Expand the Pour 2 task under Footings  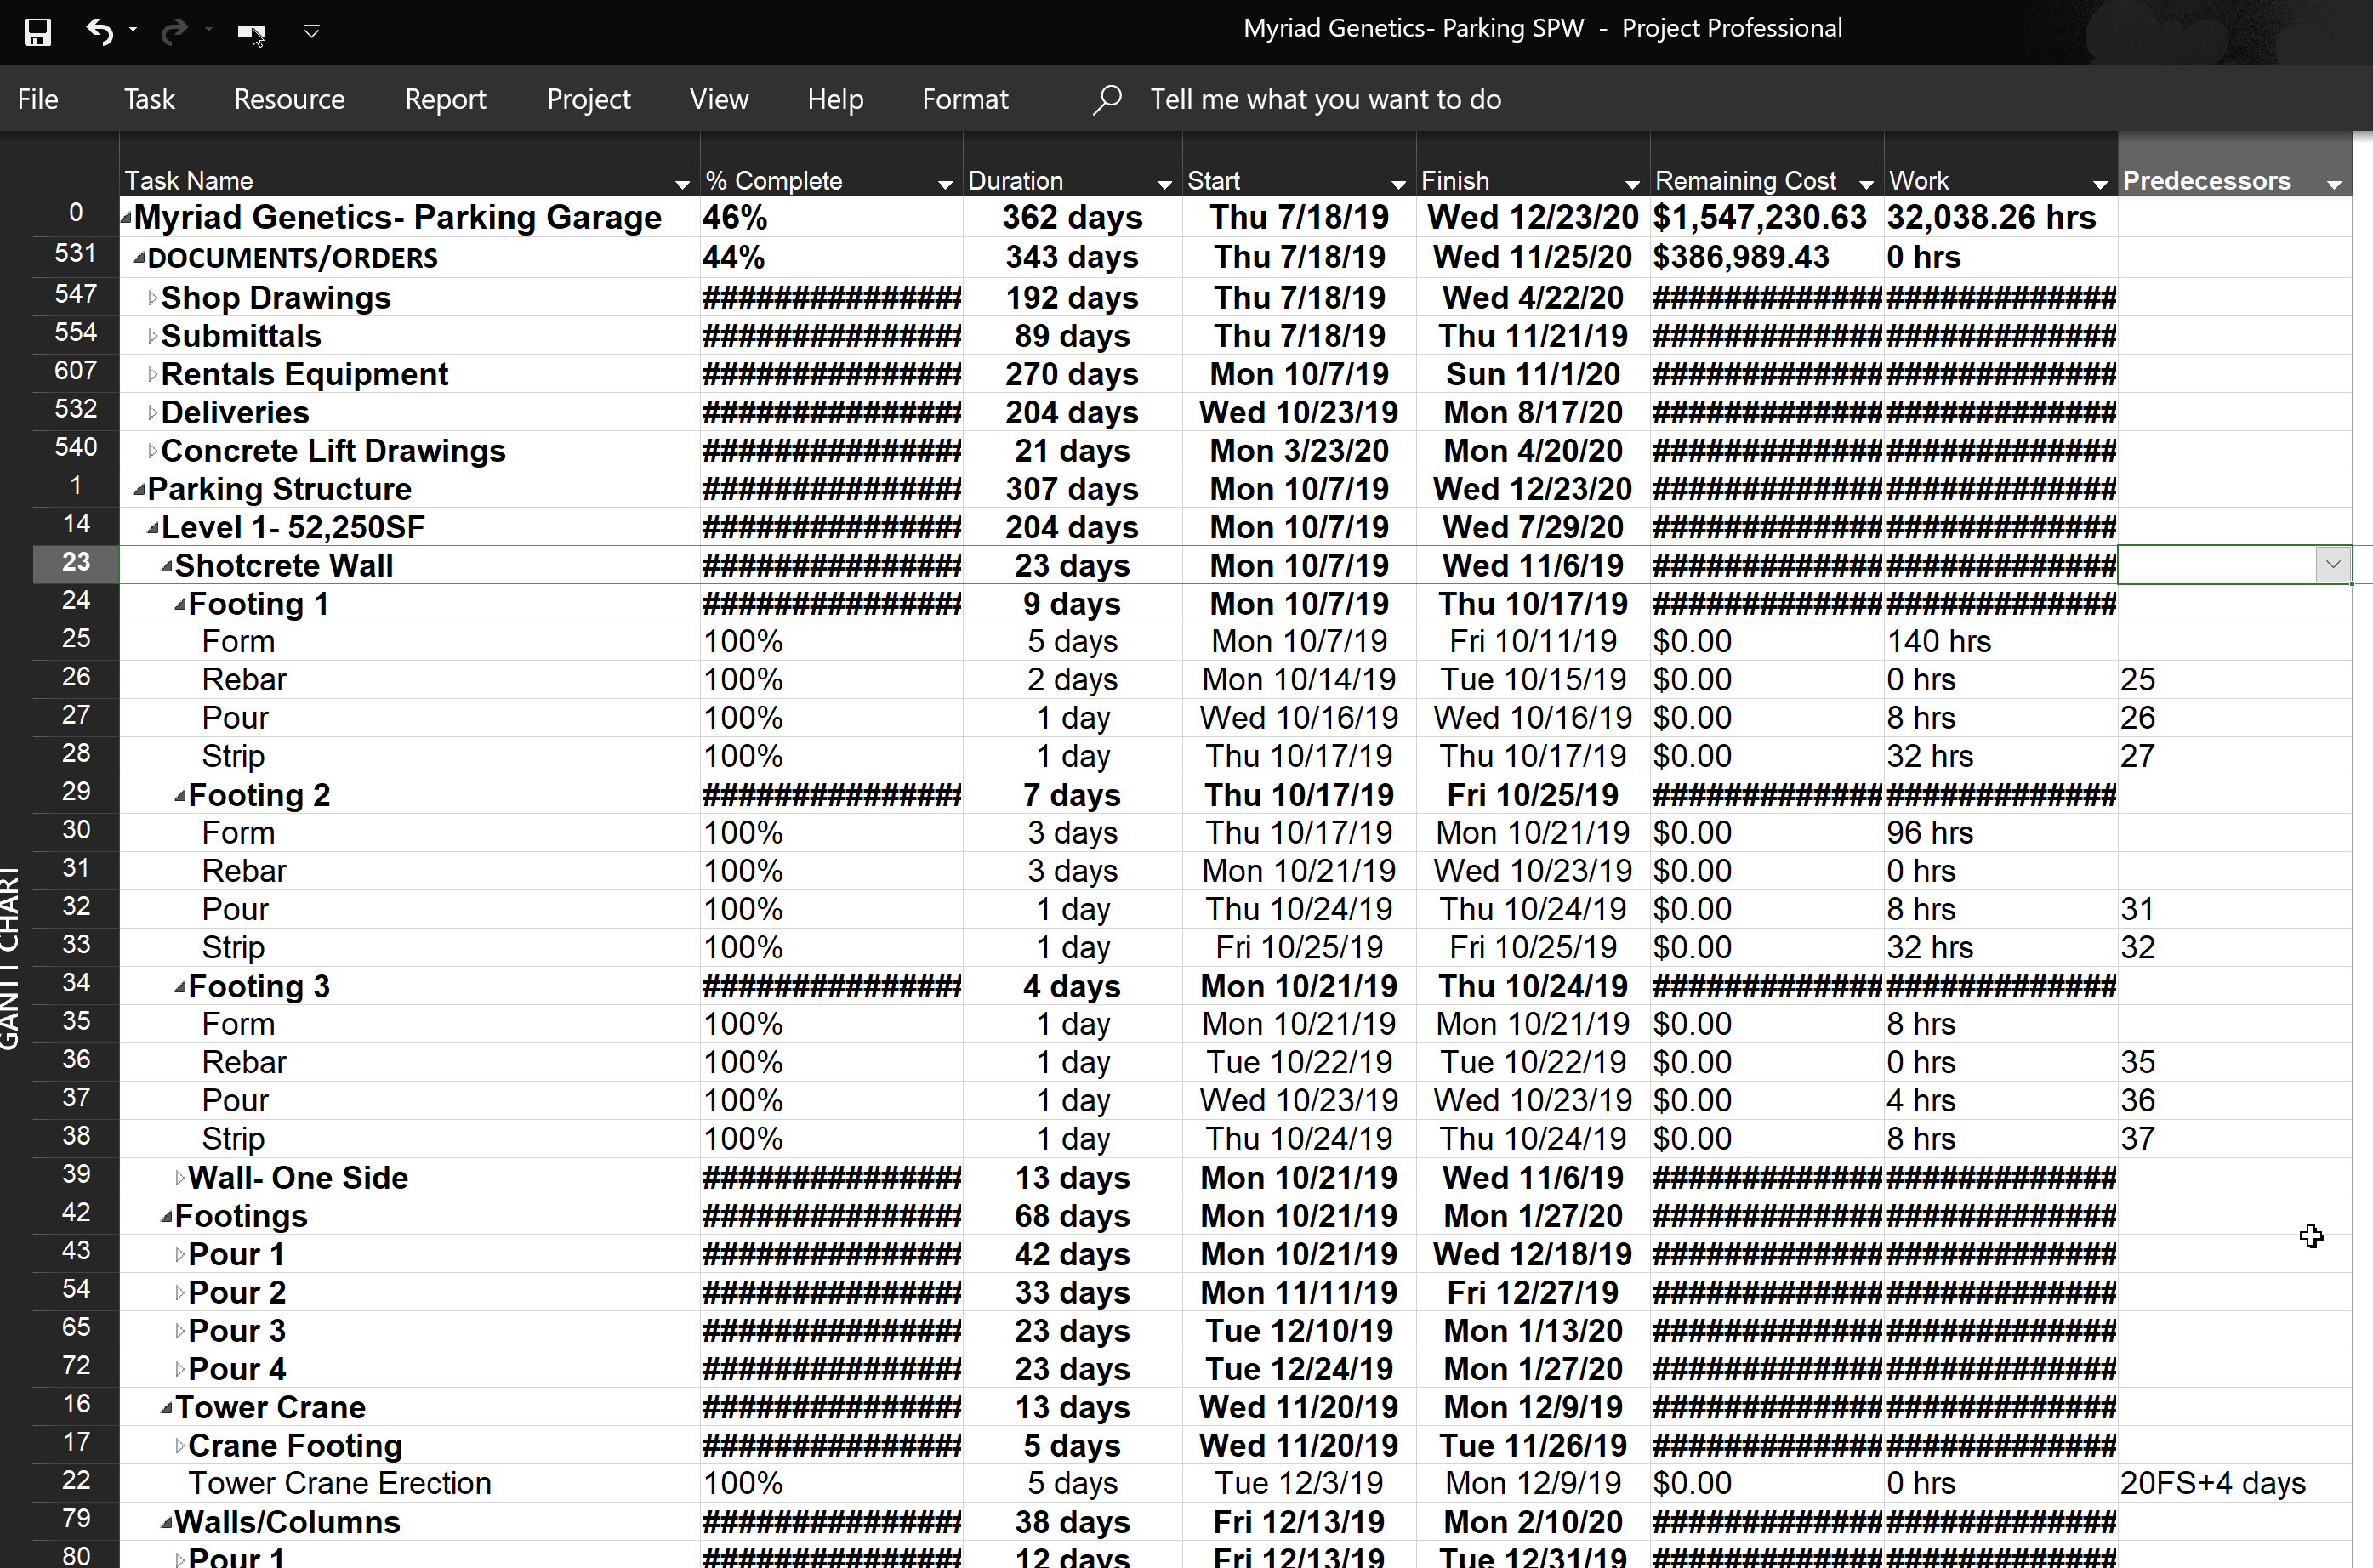180,1293
